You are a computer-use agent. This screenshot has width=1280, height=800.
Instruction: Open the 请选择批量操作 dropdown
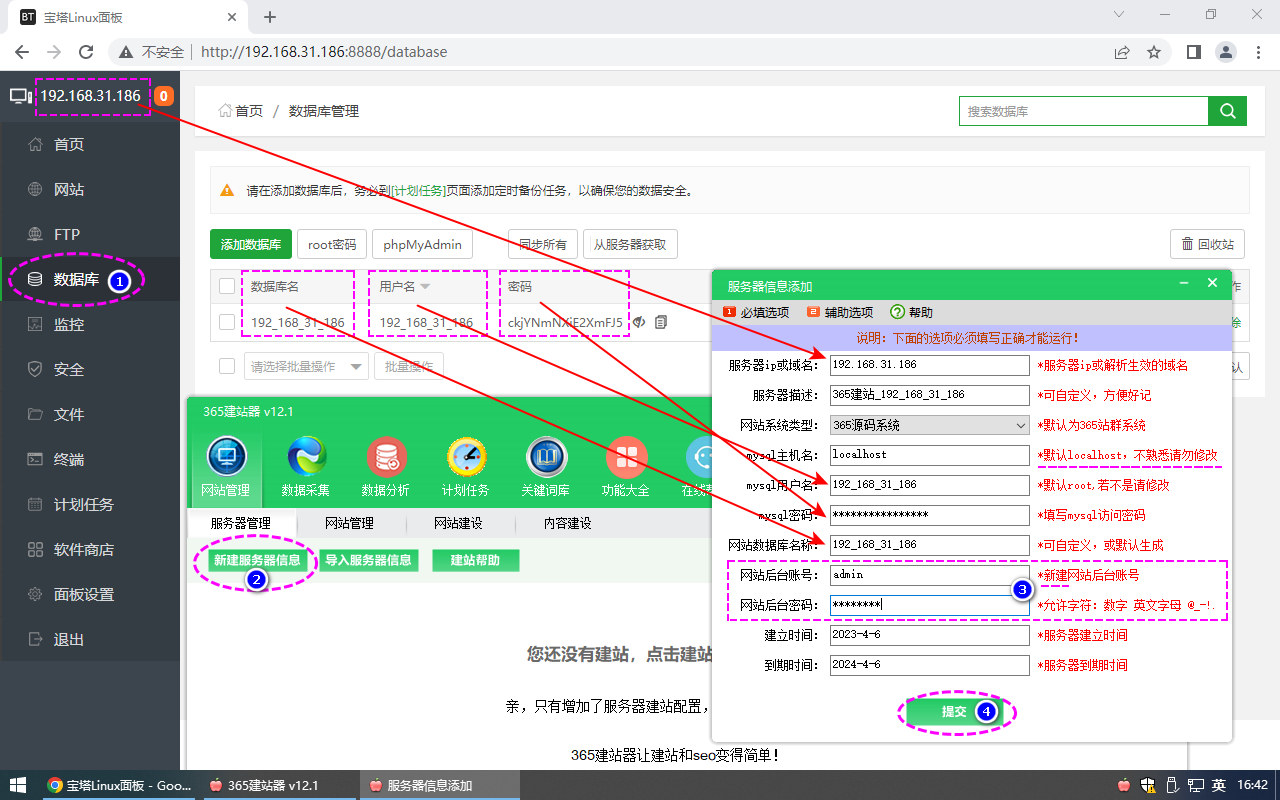point(306,366)
